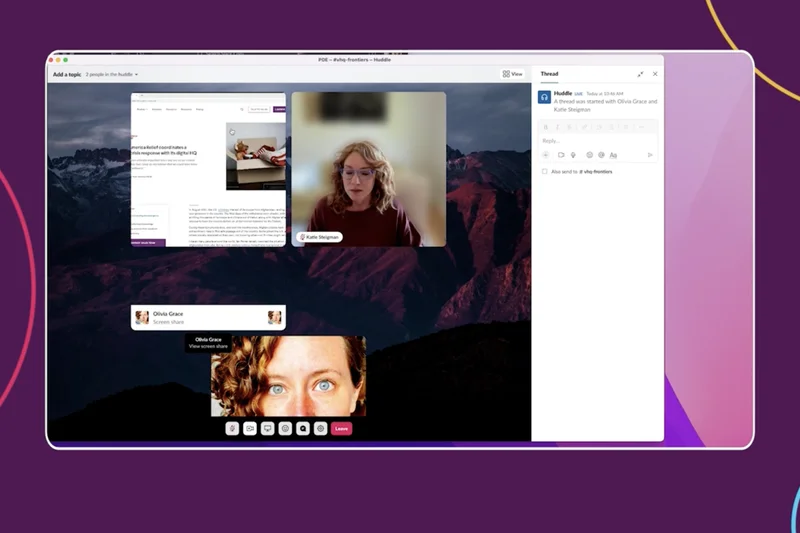Click the mention @ icon
The image size is (800, 533).
(601, 155)
